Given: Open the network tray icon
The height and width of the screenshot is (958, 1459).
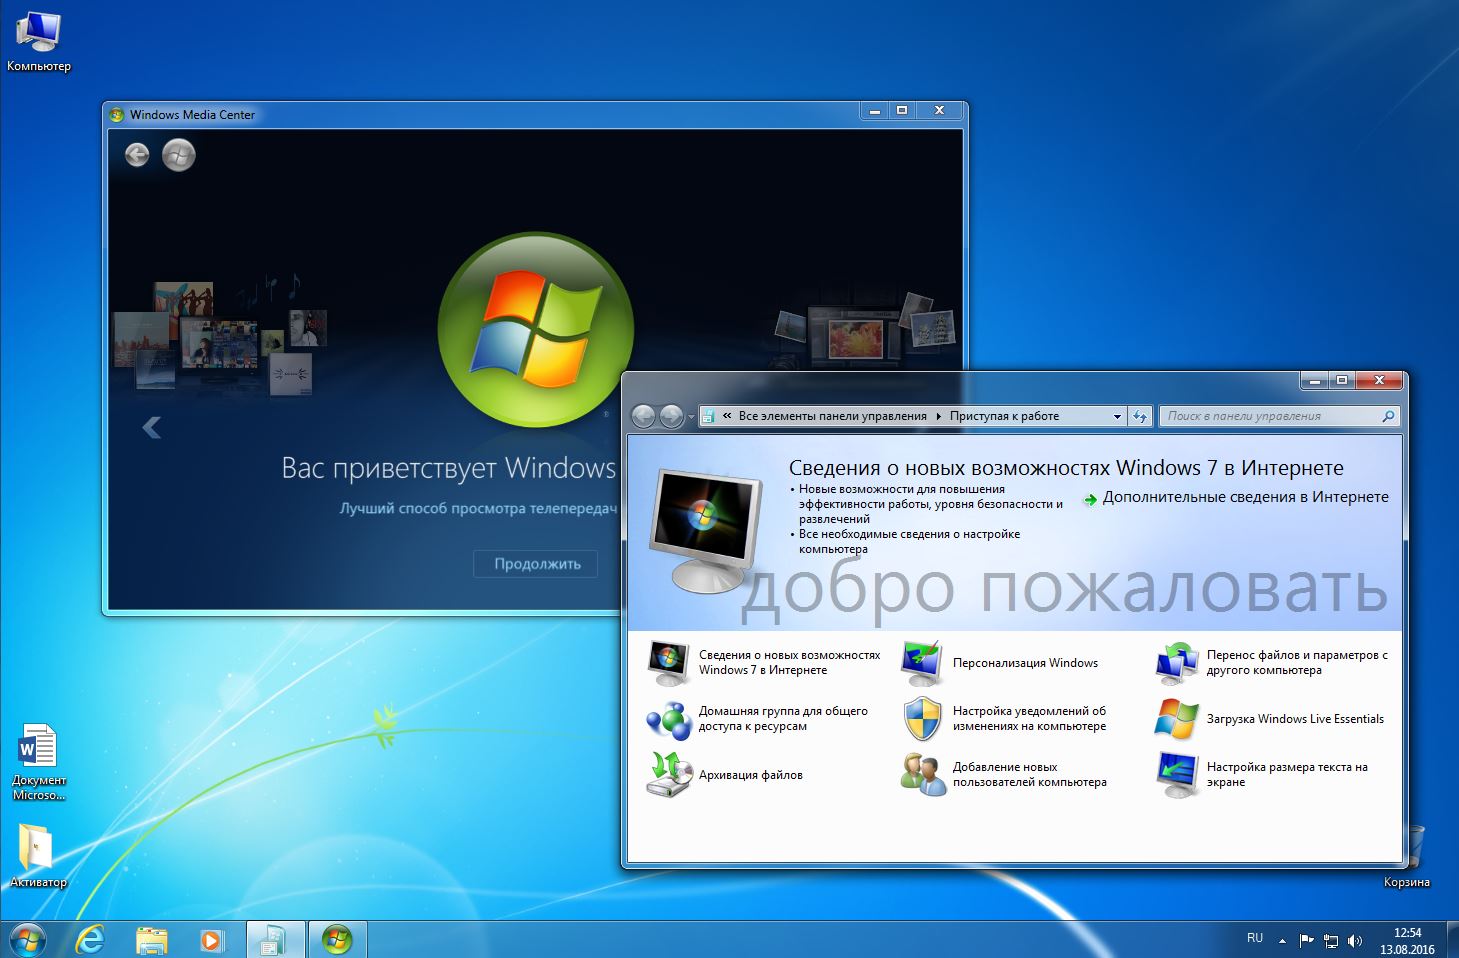Looking at the screenshot, I should coord(1331,940).
